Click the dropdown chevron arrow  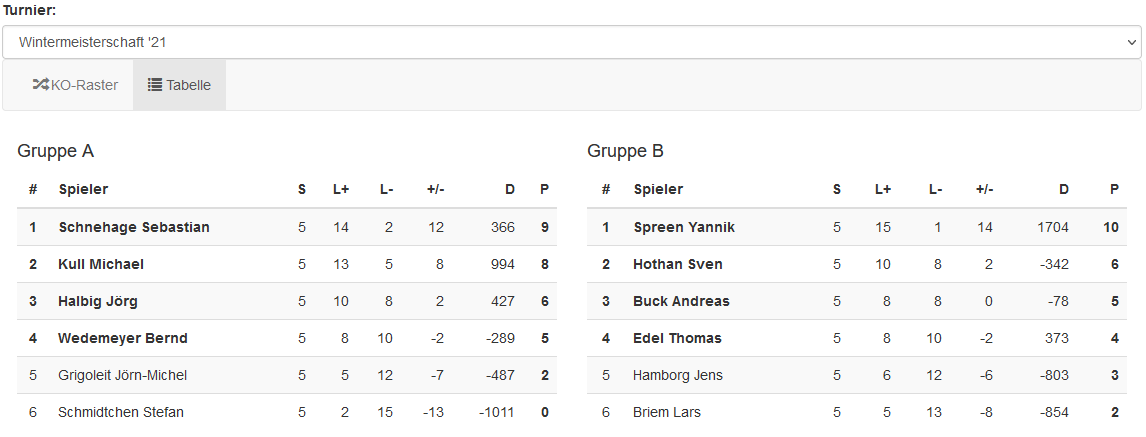click(1131, 43)
